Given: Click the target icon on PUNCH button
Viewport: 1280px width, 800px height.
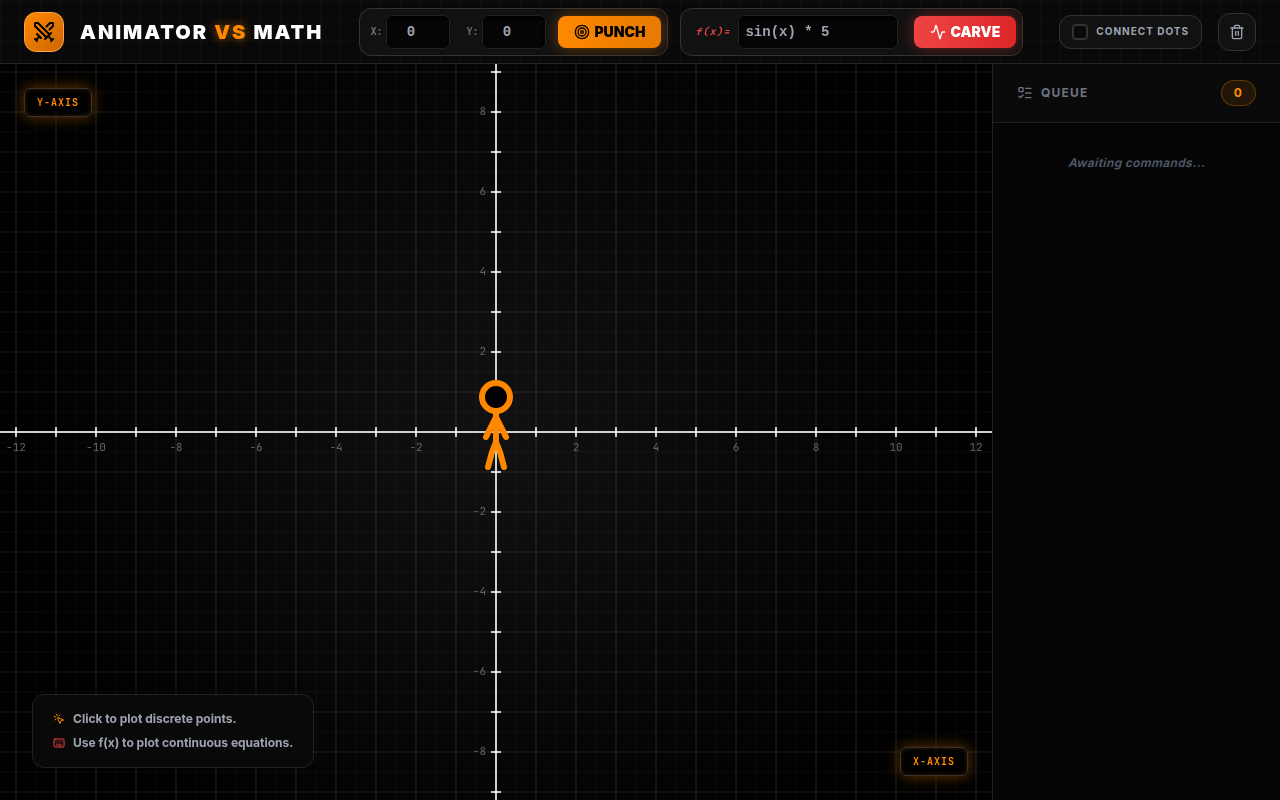Looking at the screenshot, I should click(582, 32).
